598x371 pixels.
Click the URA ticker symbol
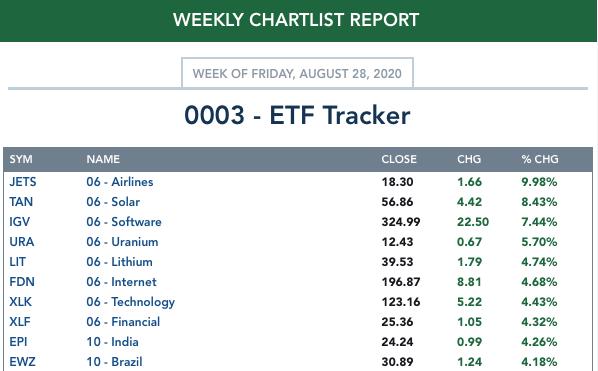(22, 242)
